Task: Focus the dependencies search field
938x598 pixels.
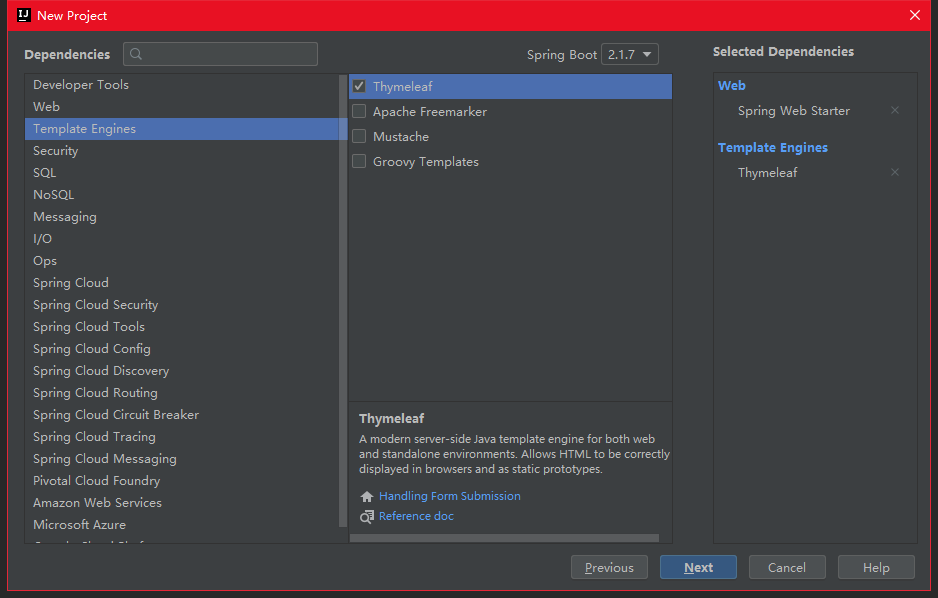Action: [220, 54]
